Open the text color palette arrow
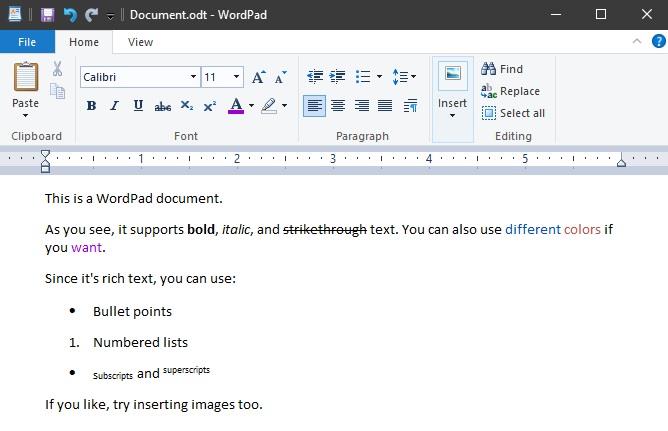The height and width of the screenshot is (431, 668). coord(251,106)
